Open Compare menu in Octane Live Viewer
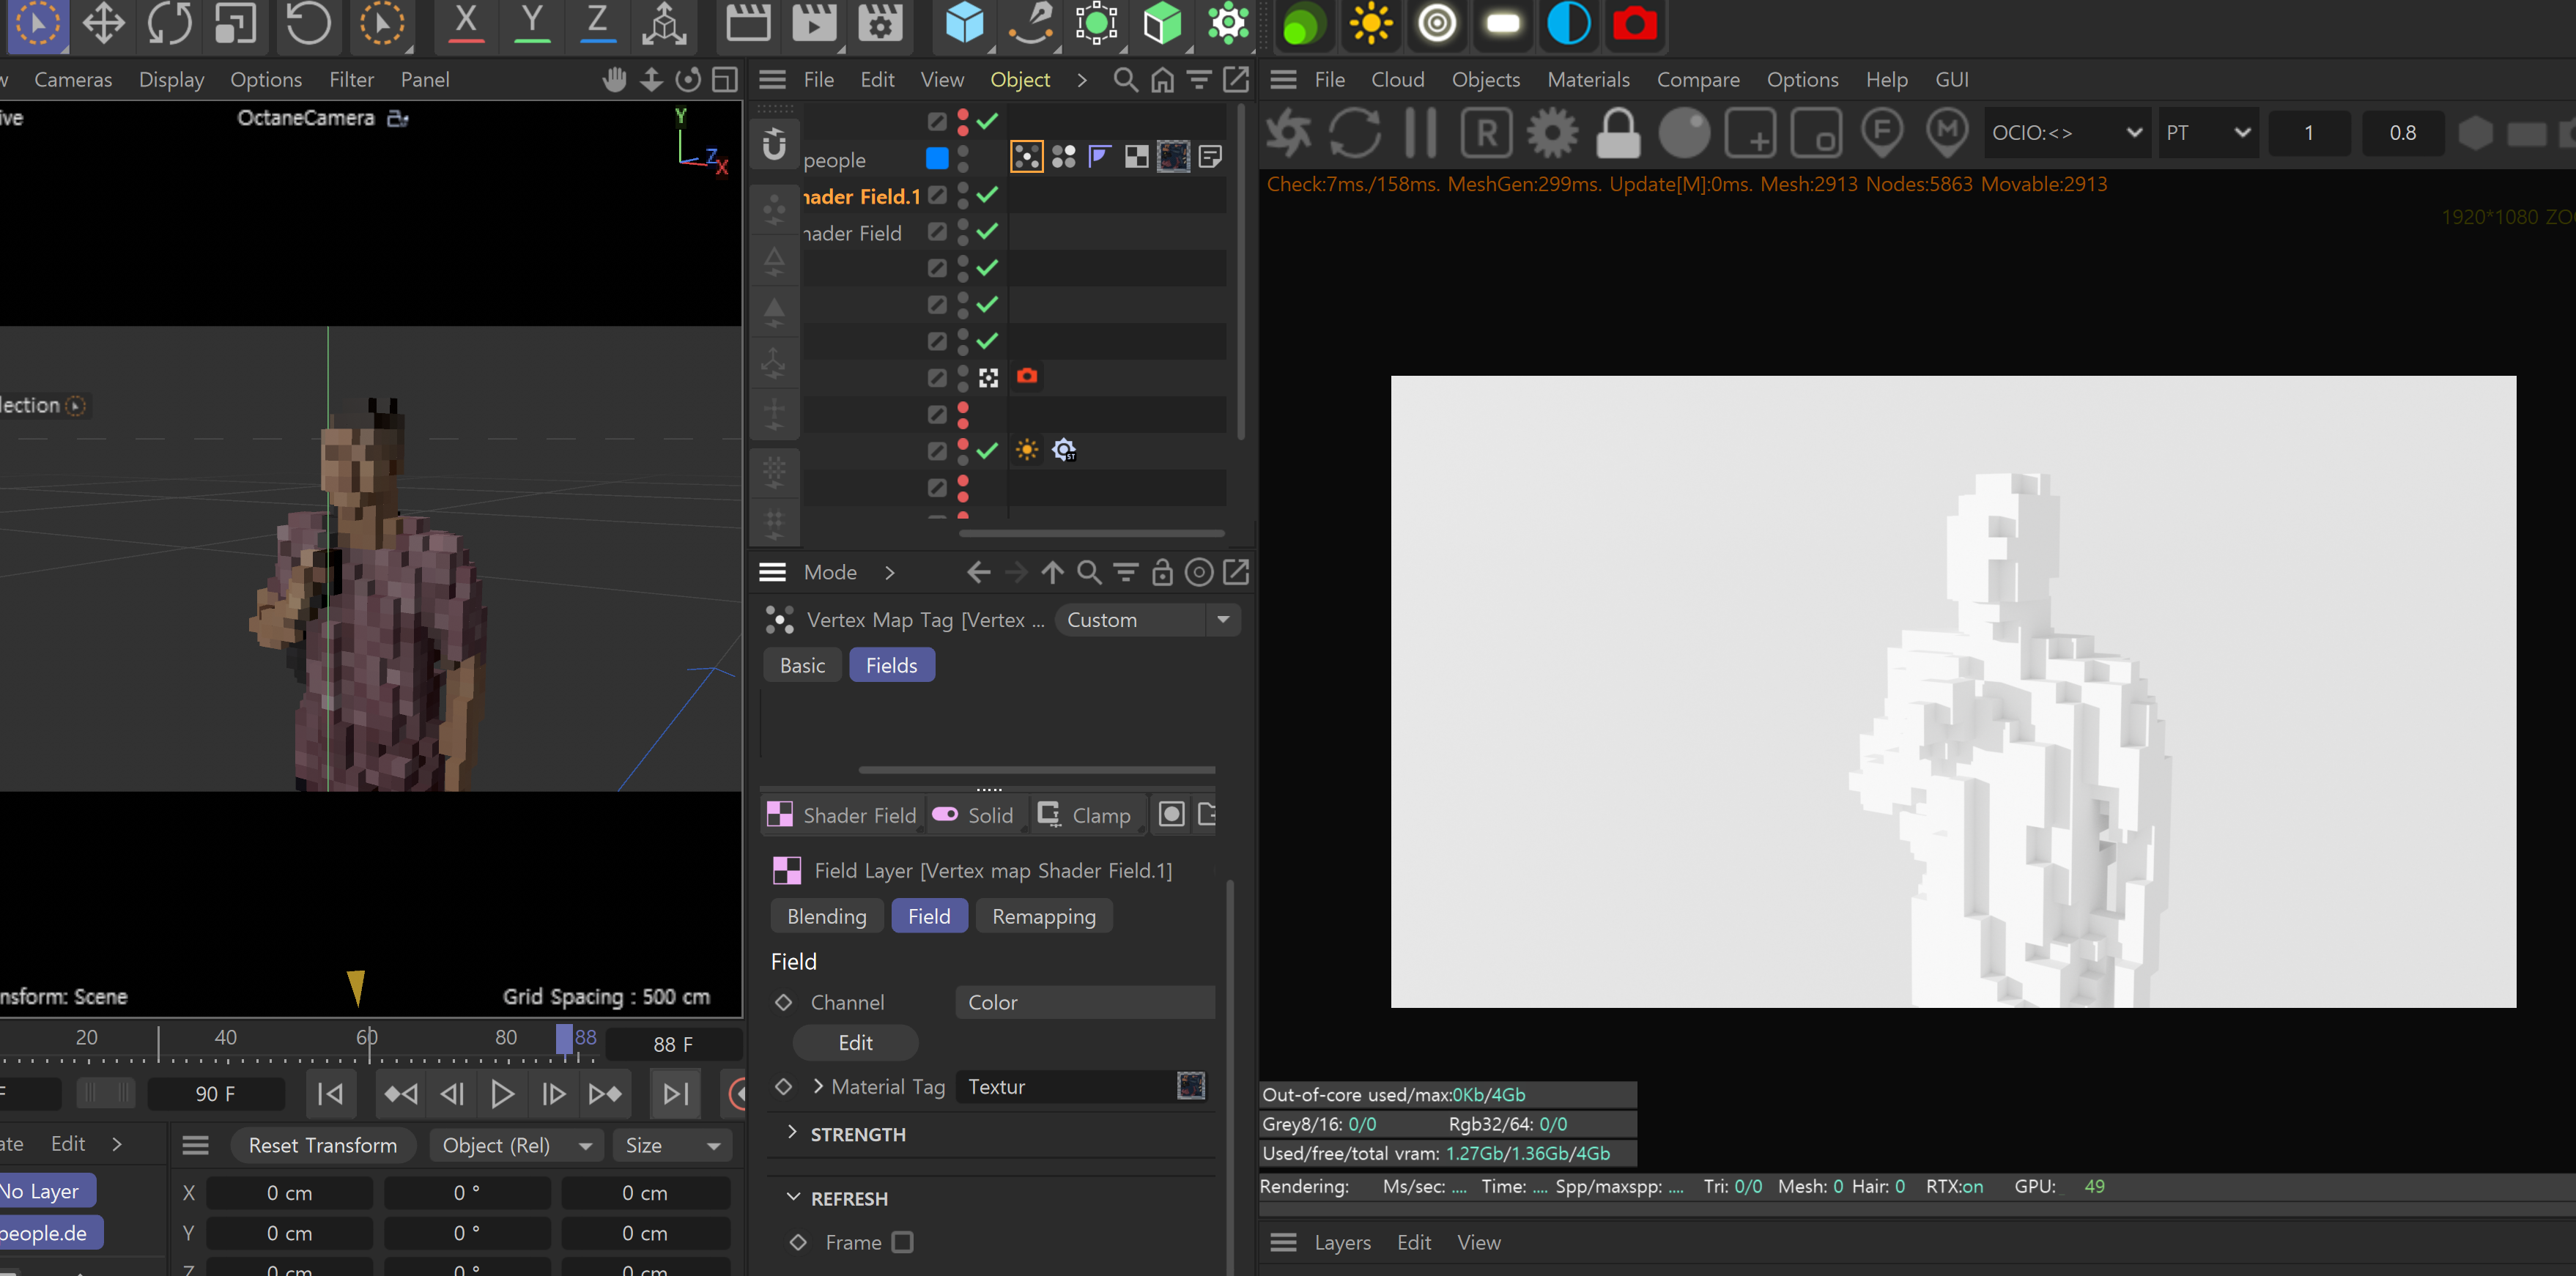This screenshot has width=2576, height=1276. point(1698,80)
